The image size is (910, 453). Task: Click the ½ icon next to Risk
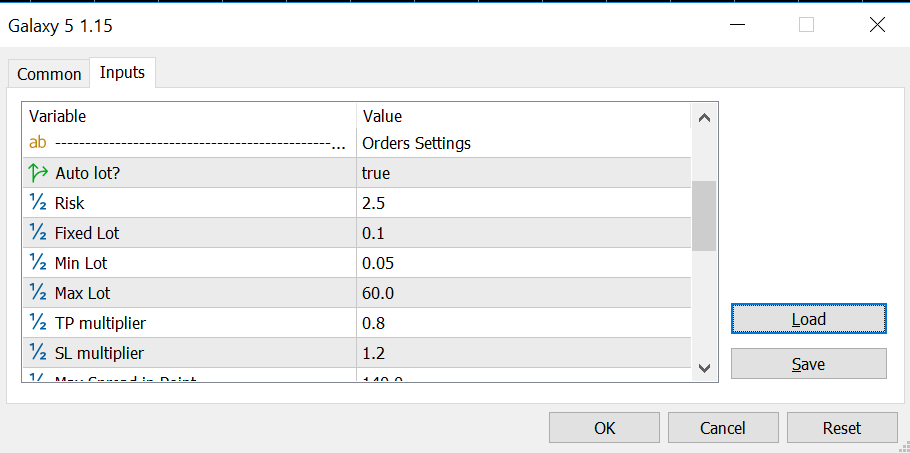[38, 203]
